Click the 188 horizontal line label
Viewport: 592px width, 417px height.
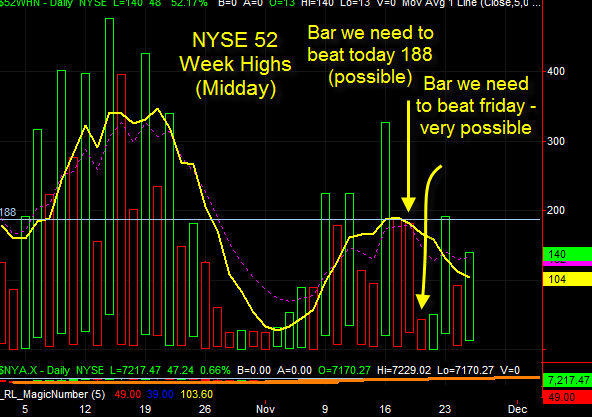[x=8, y=212]
